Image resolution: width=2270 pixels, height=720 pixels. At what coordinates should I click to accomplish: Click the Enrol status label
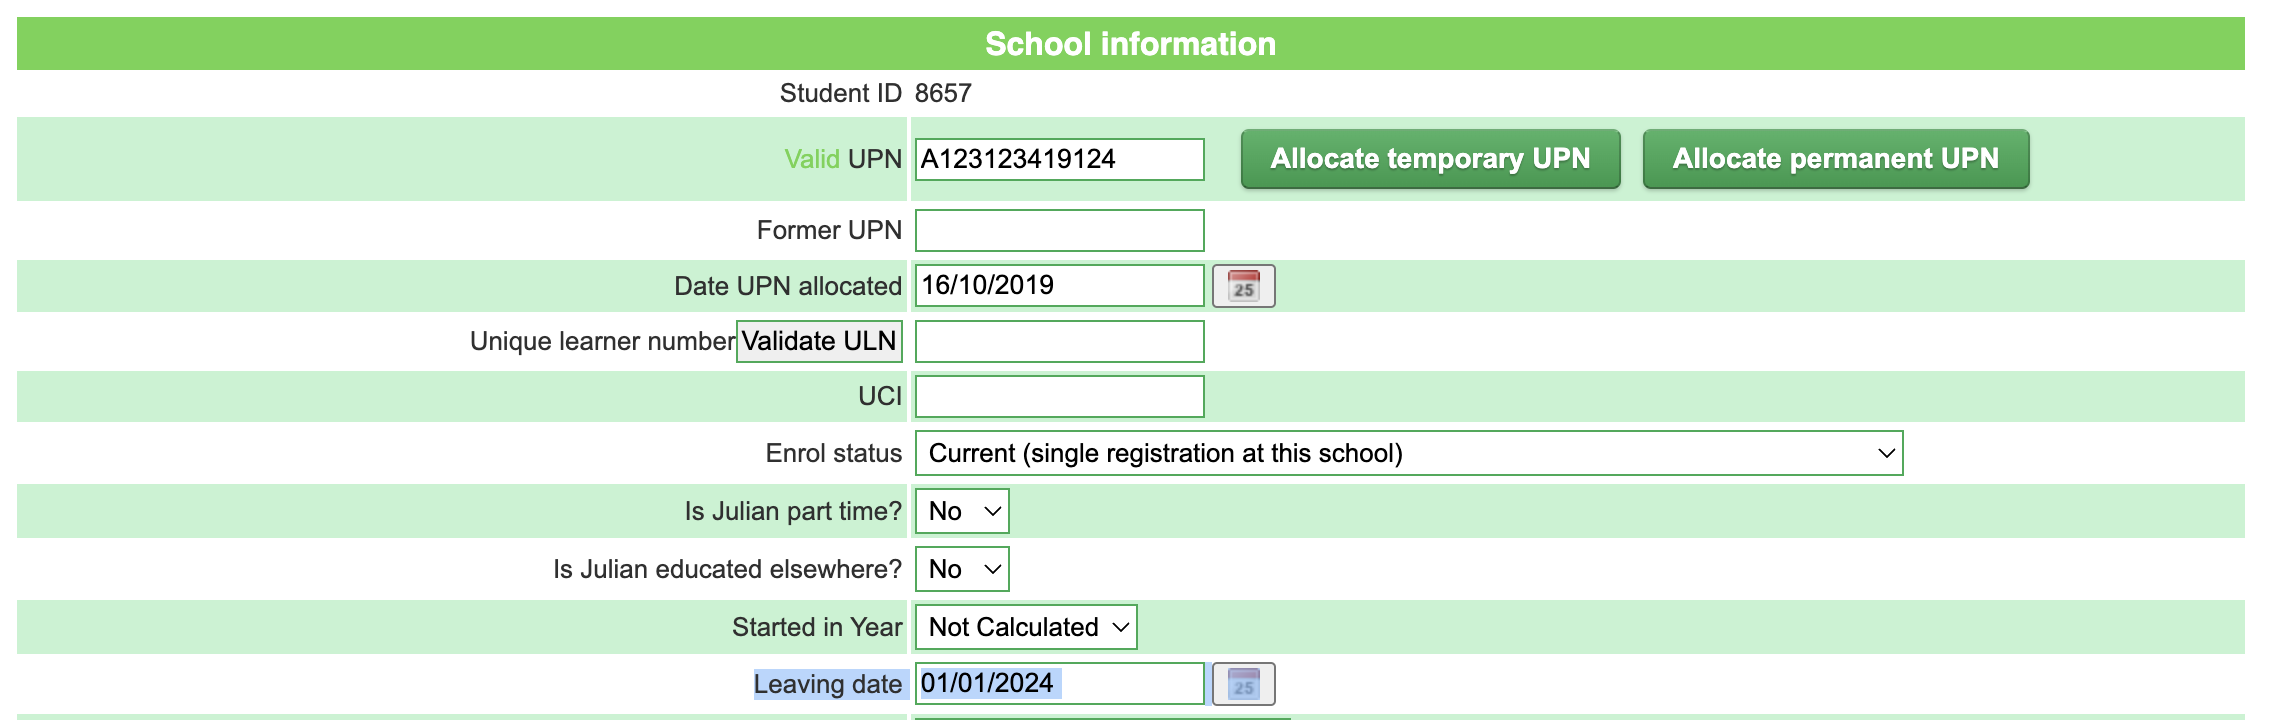[x=834, y=453]
